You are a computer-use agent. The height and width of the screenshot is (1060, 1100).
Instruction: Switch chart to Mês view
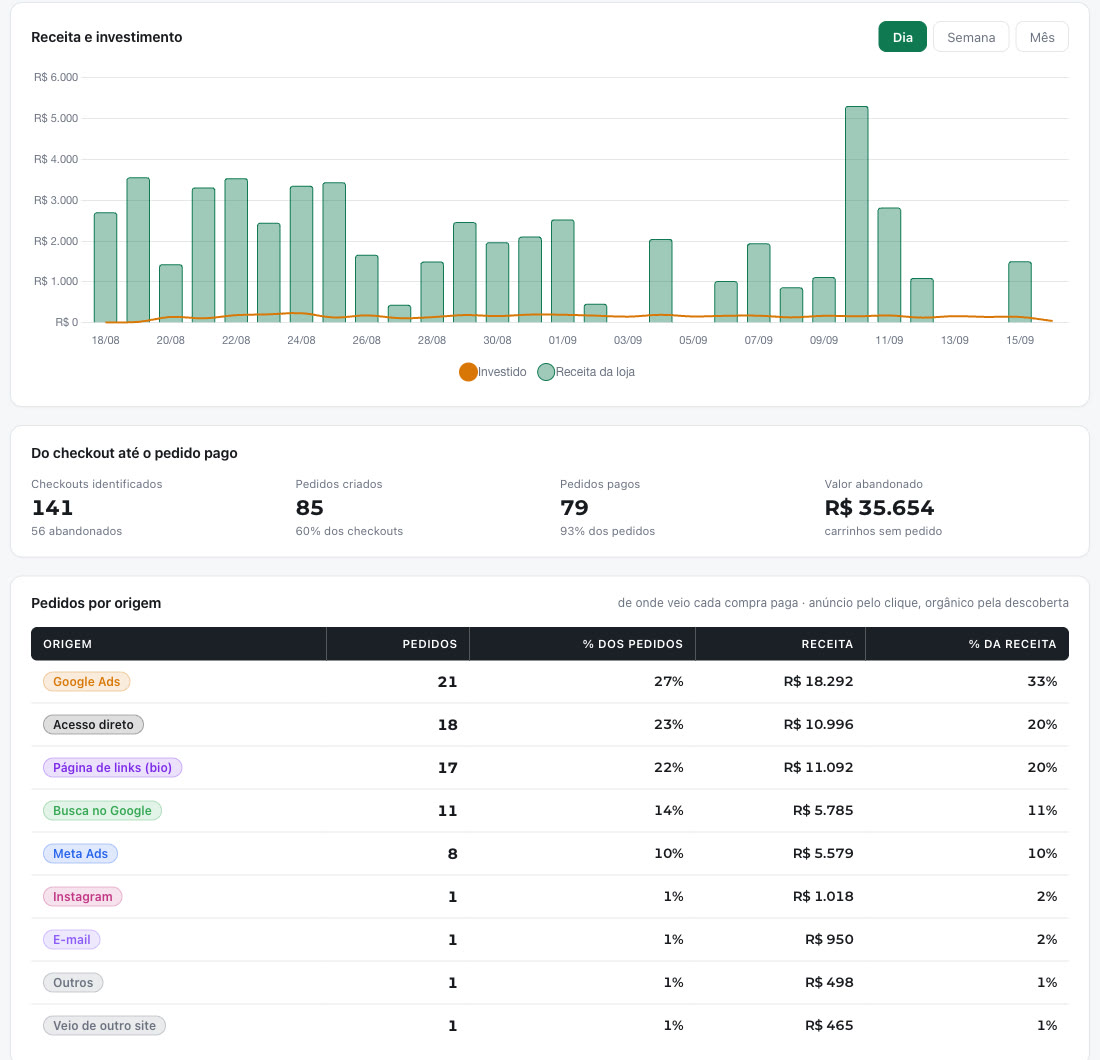1042,37
